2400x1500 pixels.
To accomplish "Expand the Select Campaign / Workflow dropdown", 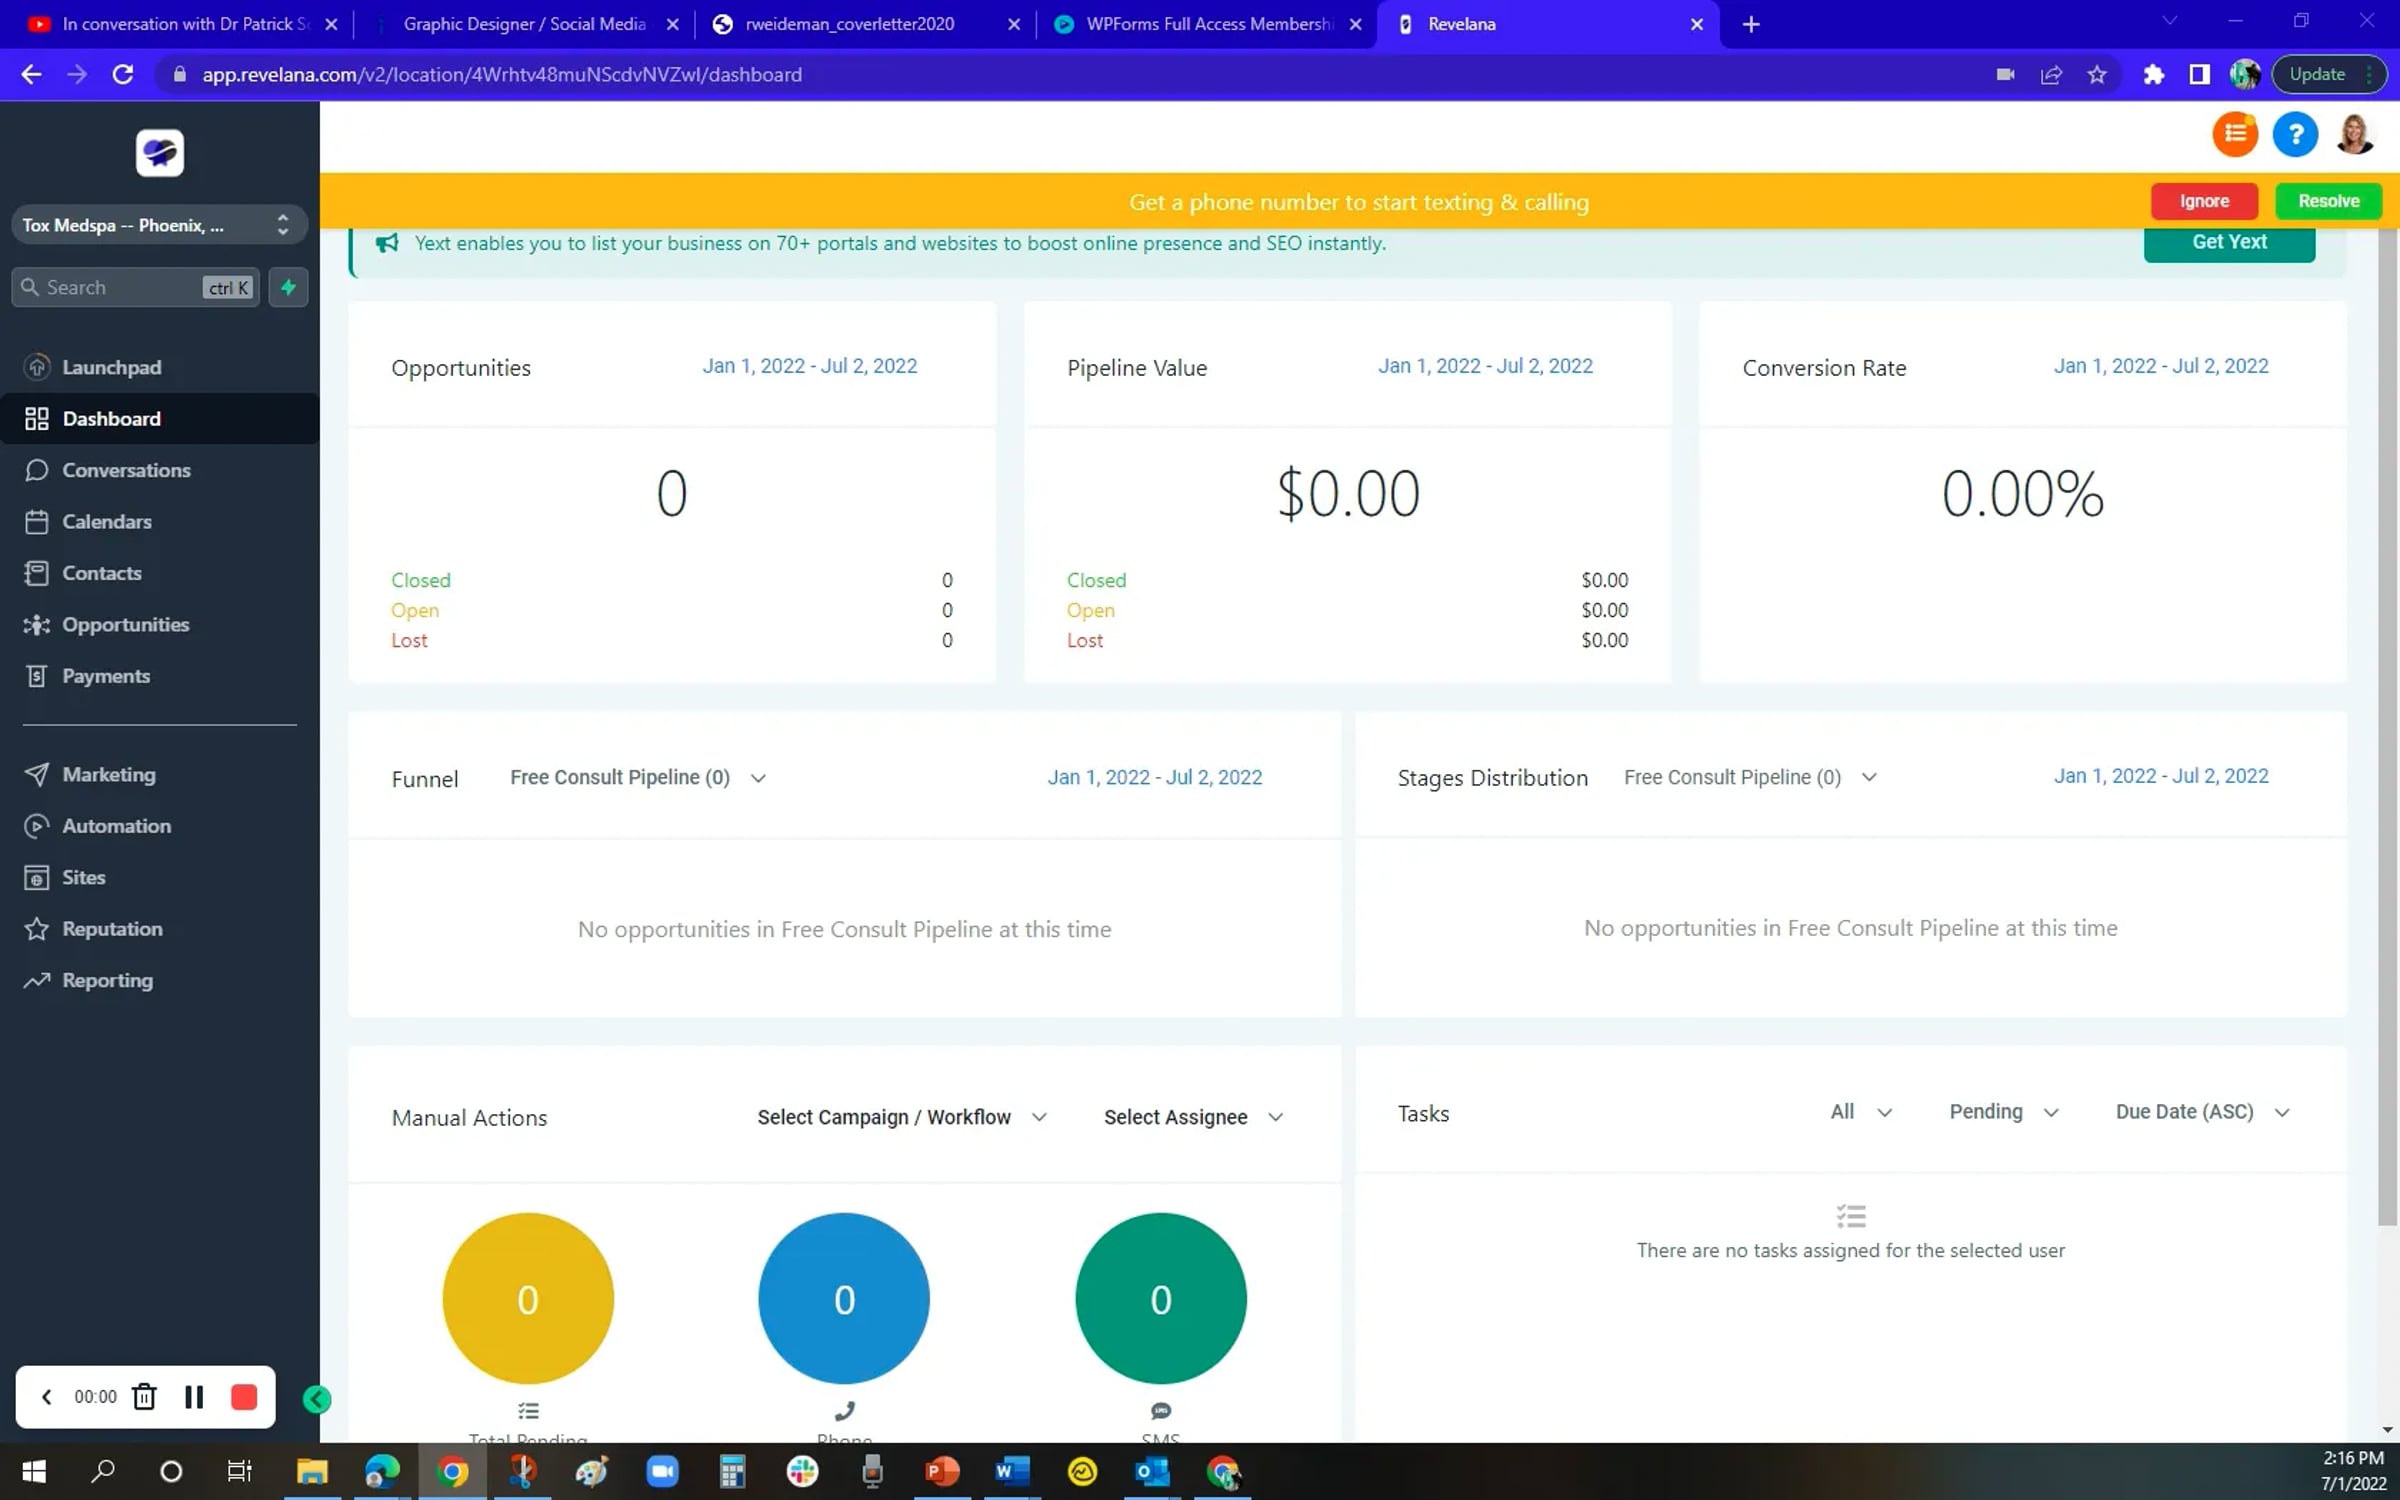I will (x=901, y=1117).
